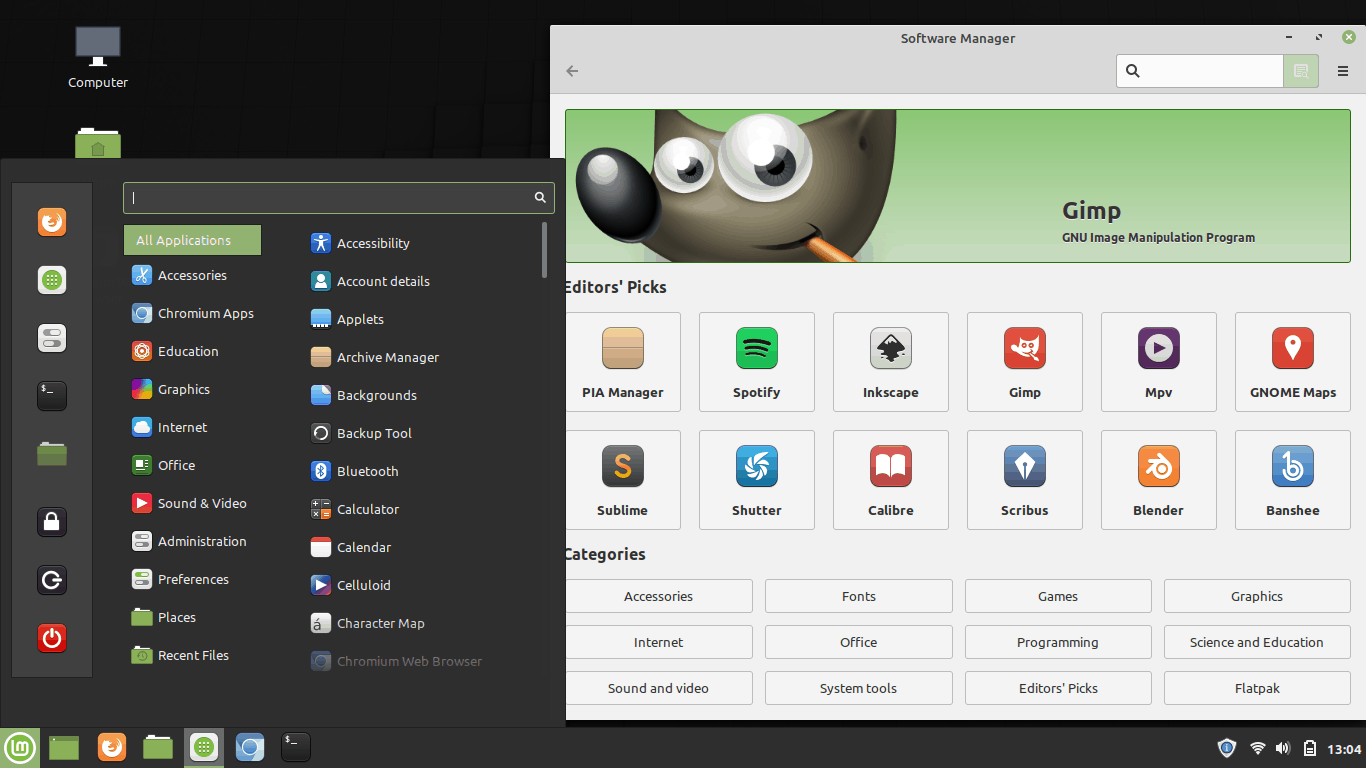Viewport: 1366px width, 768px height.
Task: Open Sublime in Editors' Picks
Action: 623,480
